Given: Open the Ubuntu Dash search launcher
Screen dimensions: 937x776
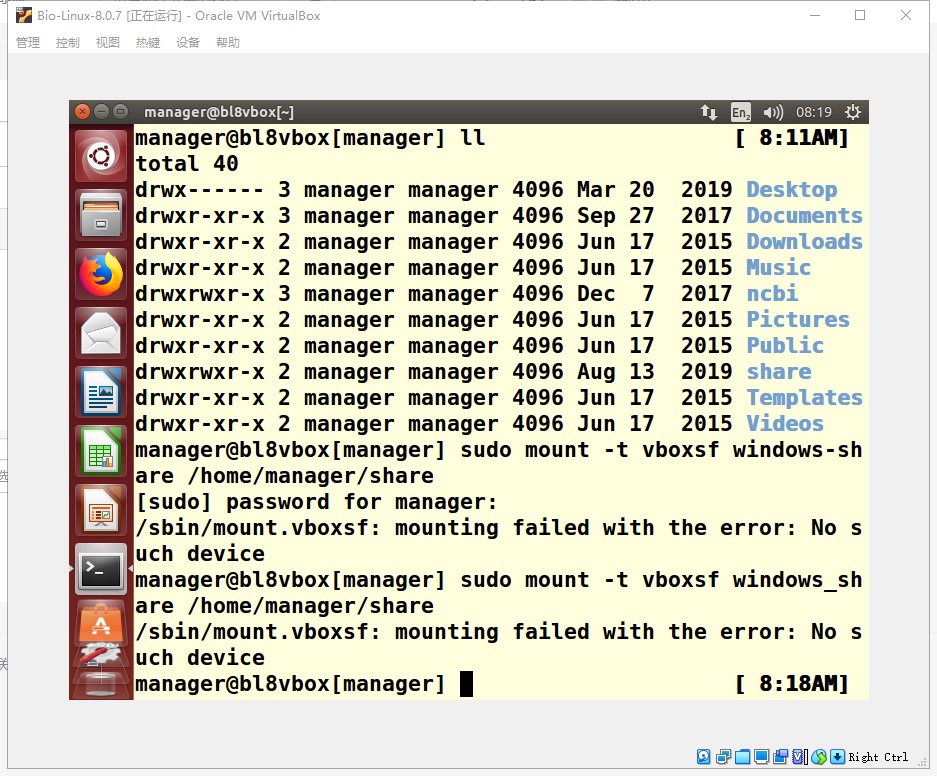Looking at the screenshot, I should tap(101, 155).
